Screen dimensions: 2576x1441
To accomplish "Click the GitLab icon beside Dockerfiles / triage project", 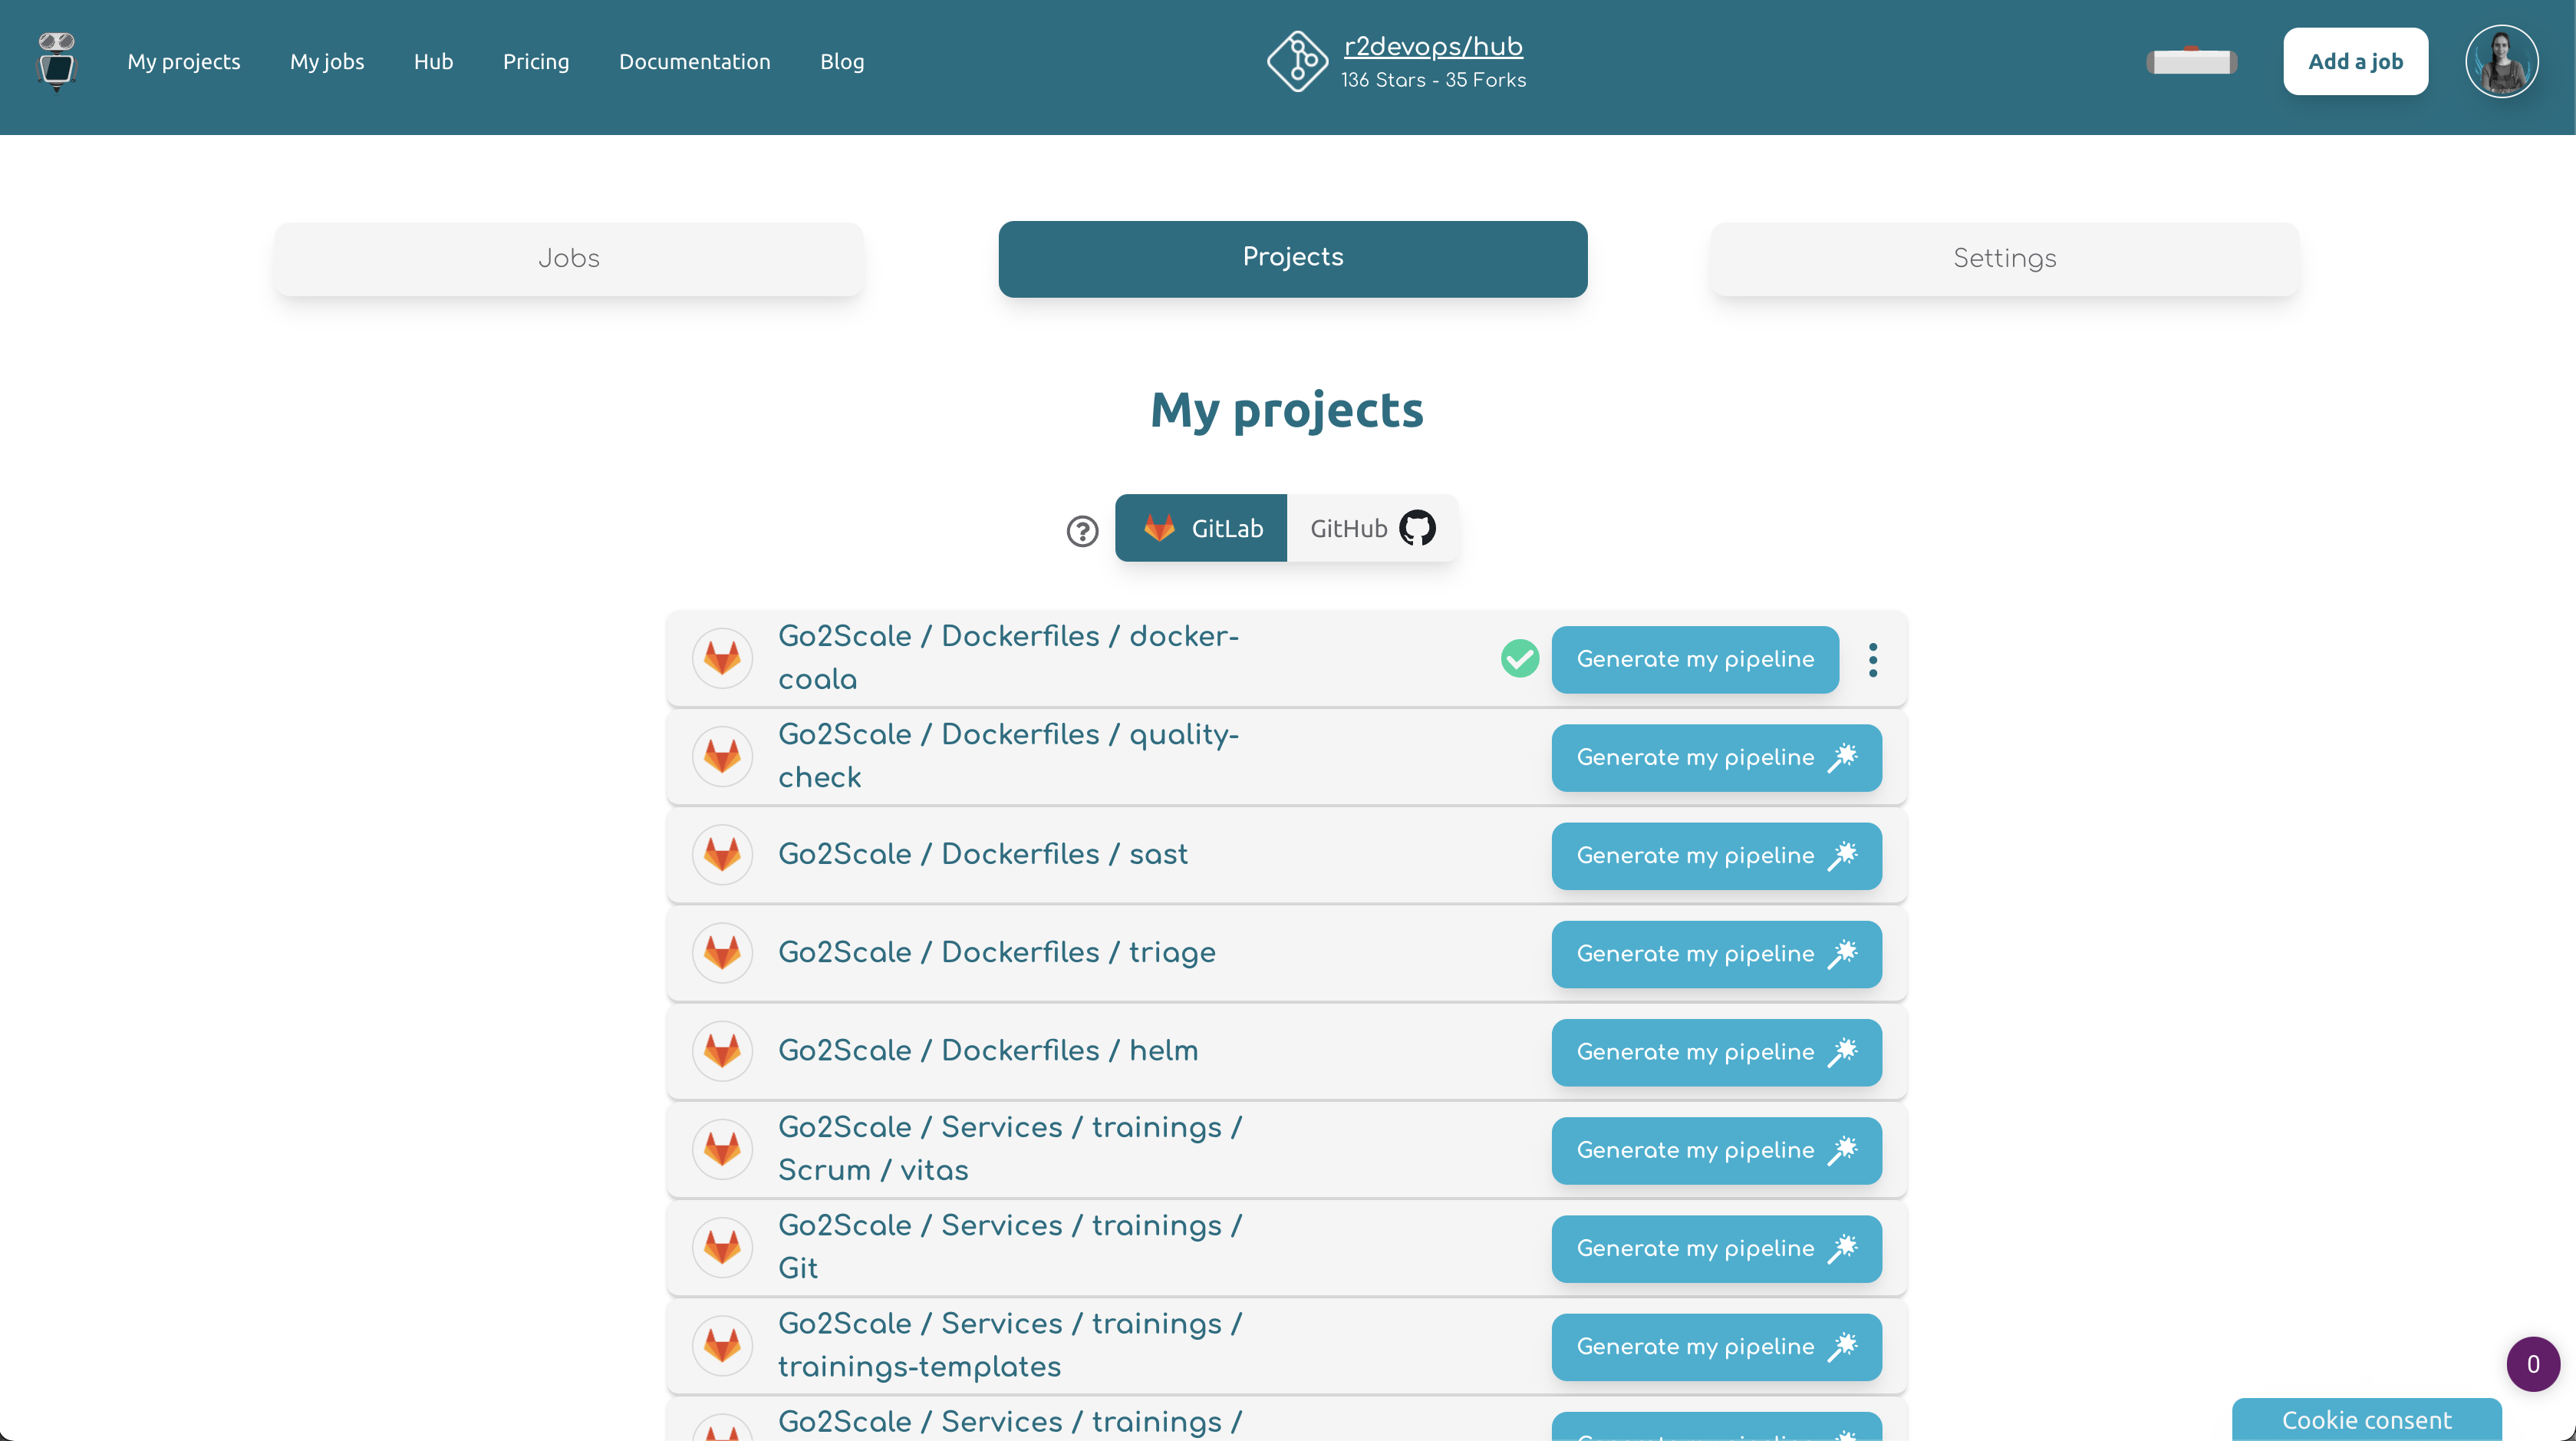I will click(x=722, y=952).
